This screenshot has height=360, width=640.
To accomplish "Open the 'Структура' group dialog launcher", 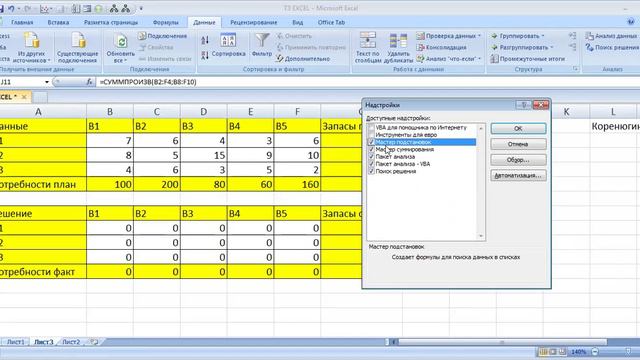I will [576, 69].
